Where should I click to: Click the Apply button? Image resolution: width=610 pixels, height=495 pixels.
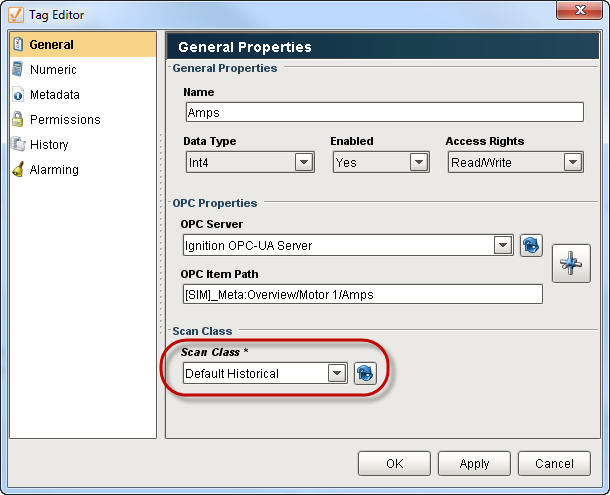pos(474,463)
